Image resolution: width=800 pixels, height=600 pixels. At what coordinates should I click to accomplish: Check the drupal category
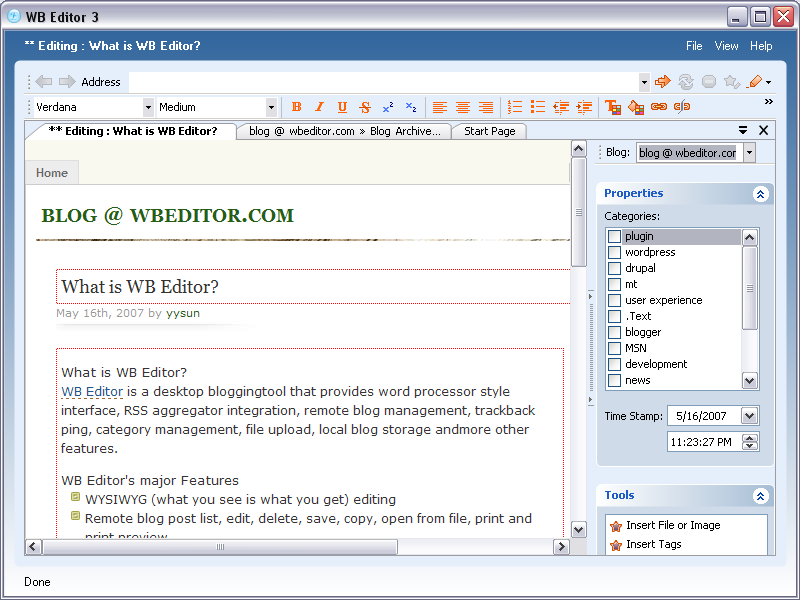(614, 268)
